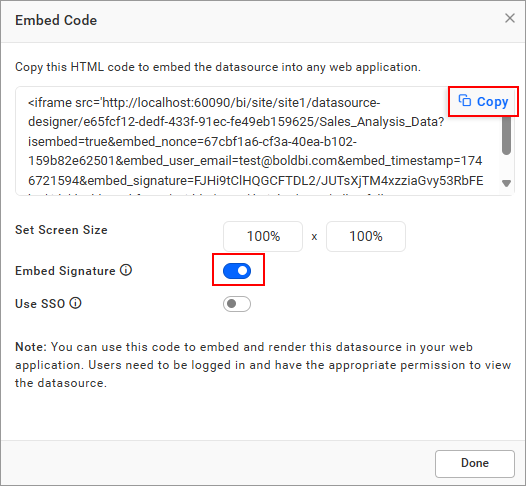Click inside the iframe embed code box
The width and height of the screenshot is (526, 486).
tap(257, 141)
